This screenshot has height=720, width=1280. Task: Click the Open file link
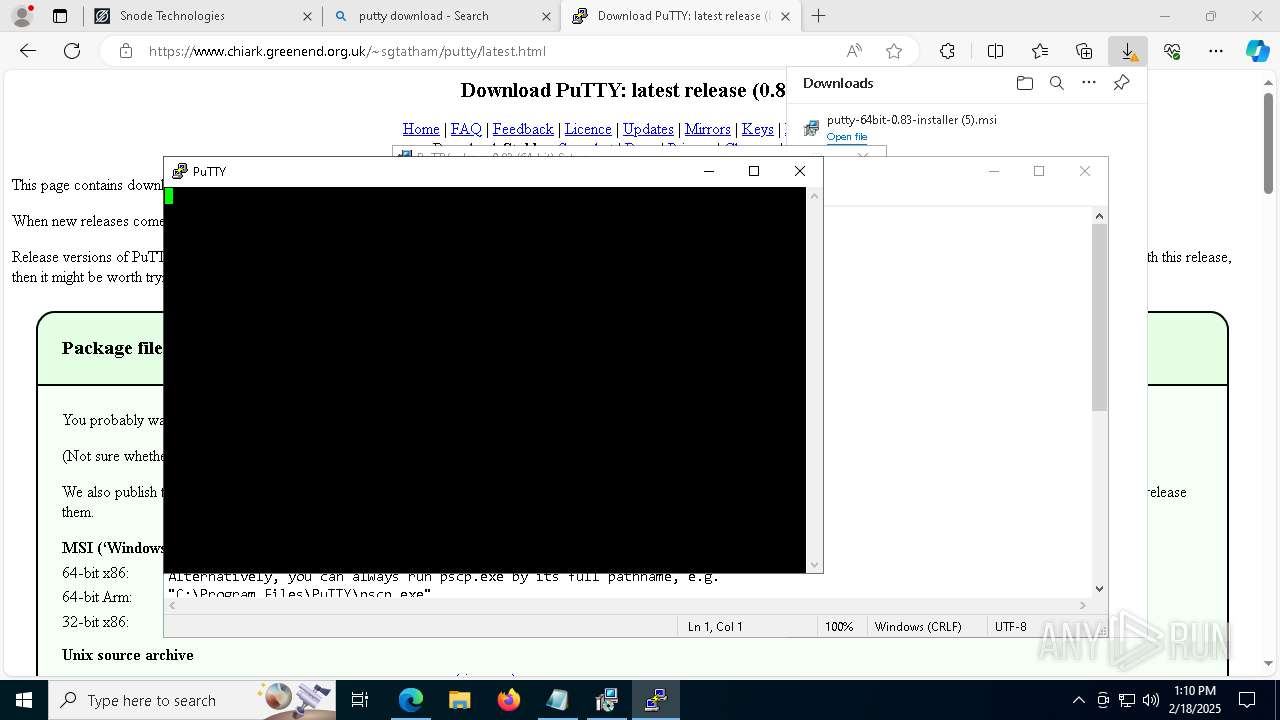(x=846, y=137)
